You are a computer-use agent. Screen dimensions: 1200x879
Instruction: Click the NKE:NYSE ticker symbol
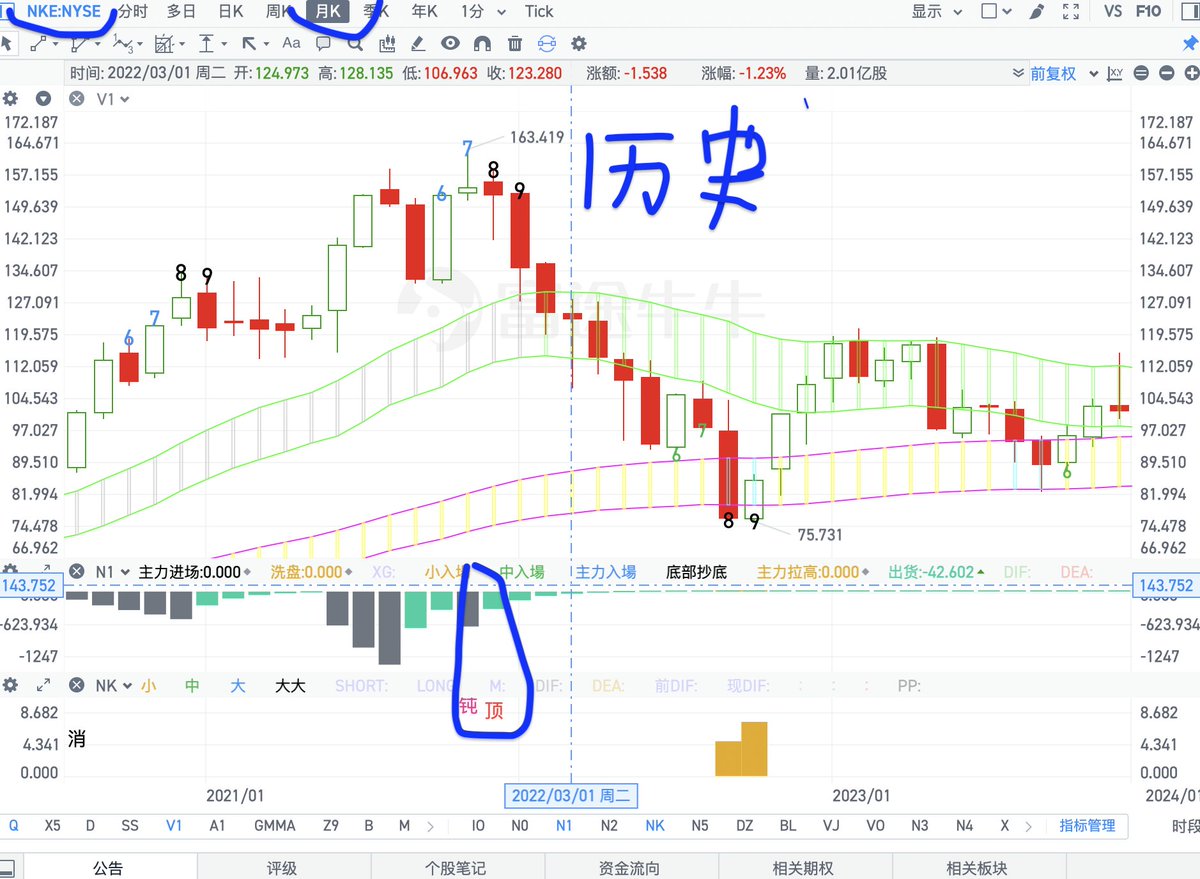[x=65, y=11]
